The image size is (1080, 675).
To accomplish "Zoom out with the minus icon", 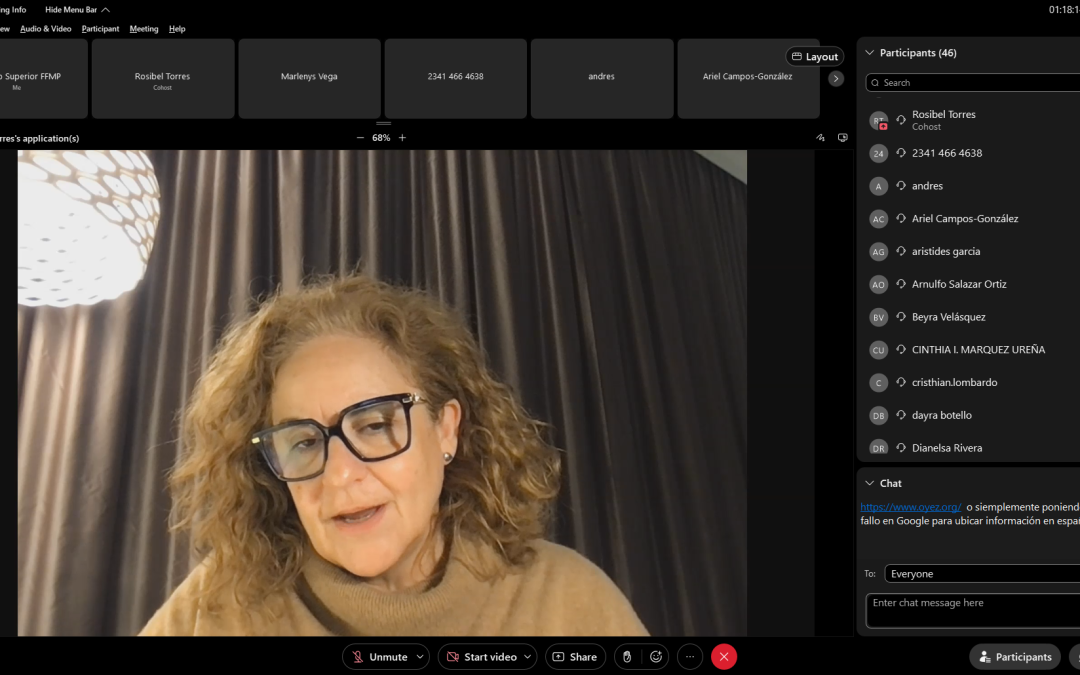I will tap(360, 138).
